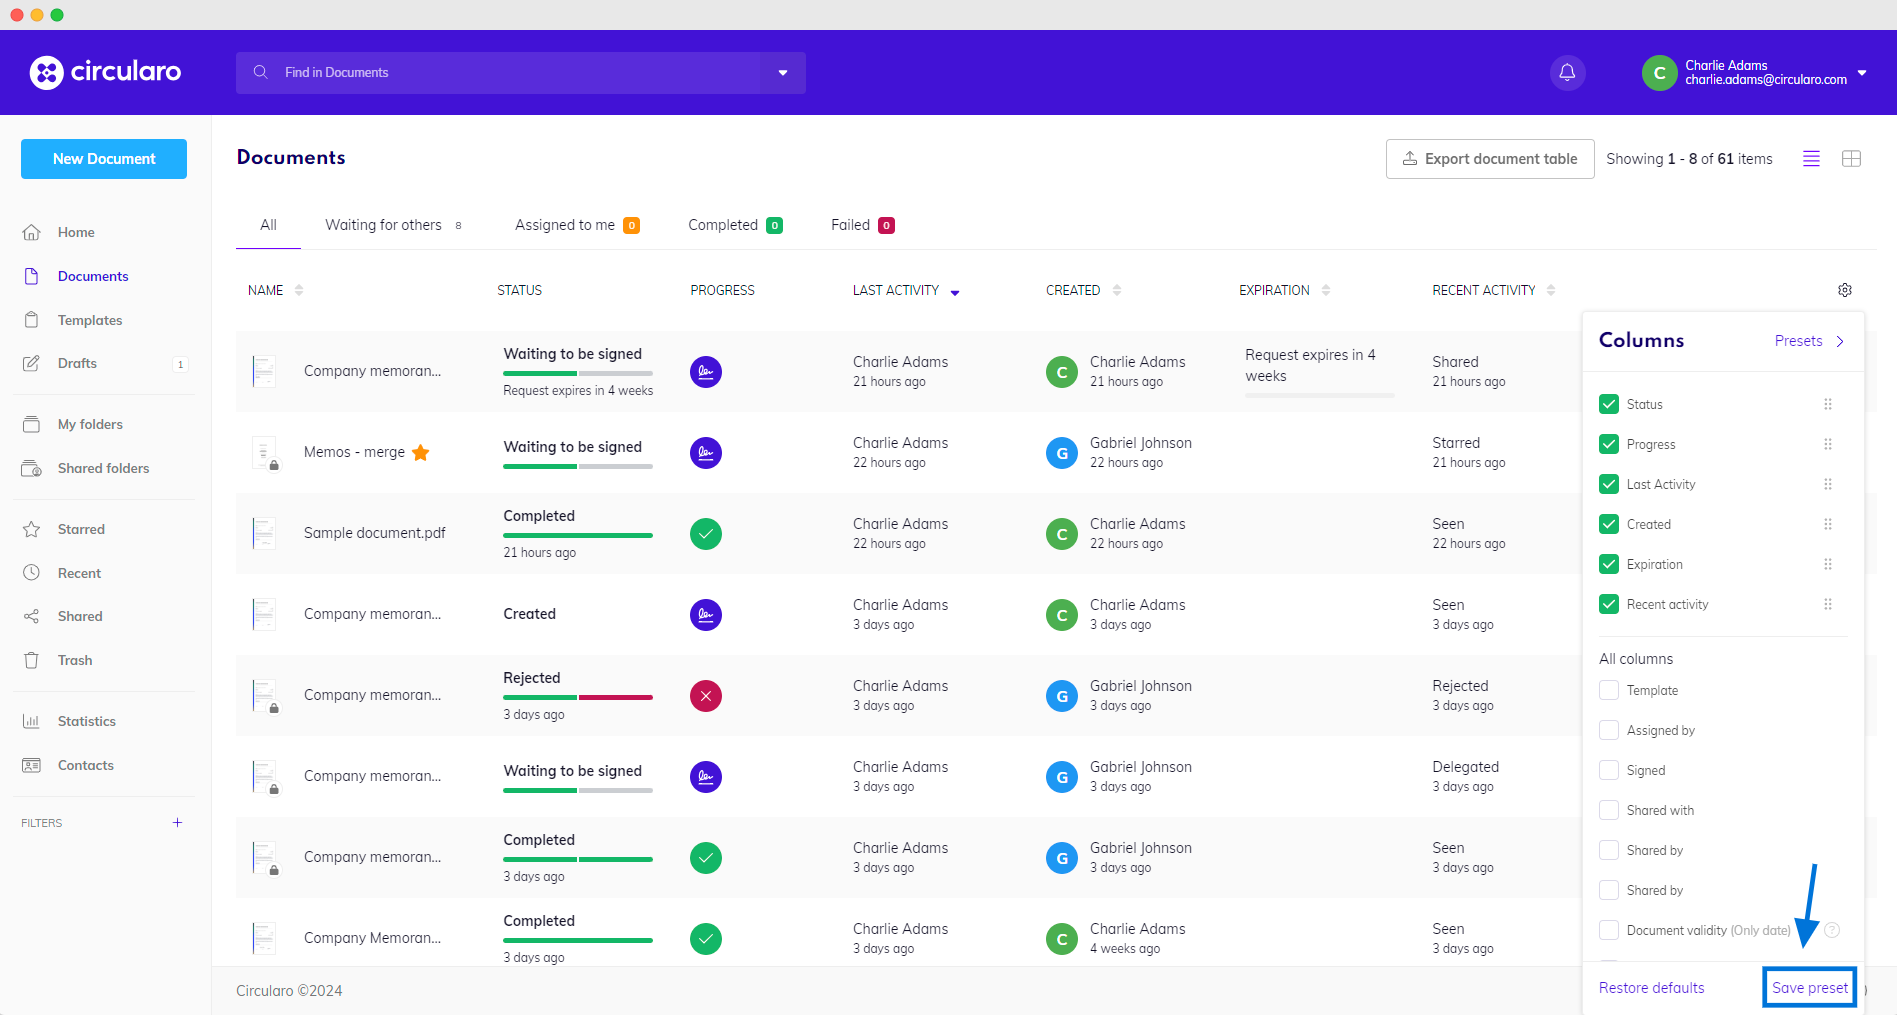Click Restore defaults link
This screenshot has height=1015, width=1897.
[x=1651, y=988]
